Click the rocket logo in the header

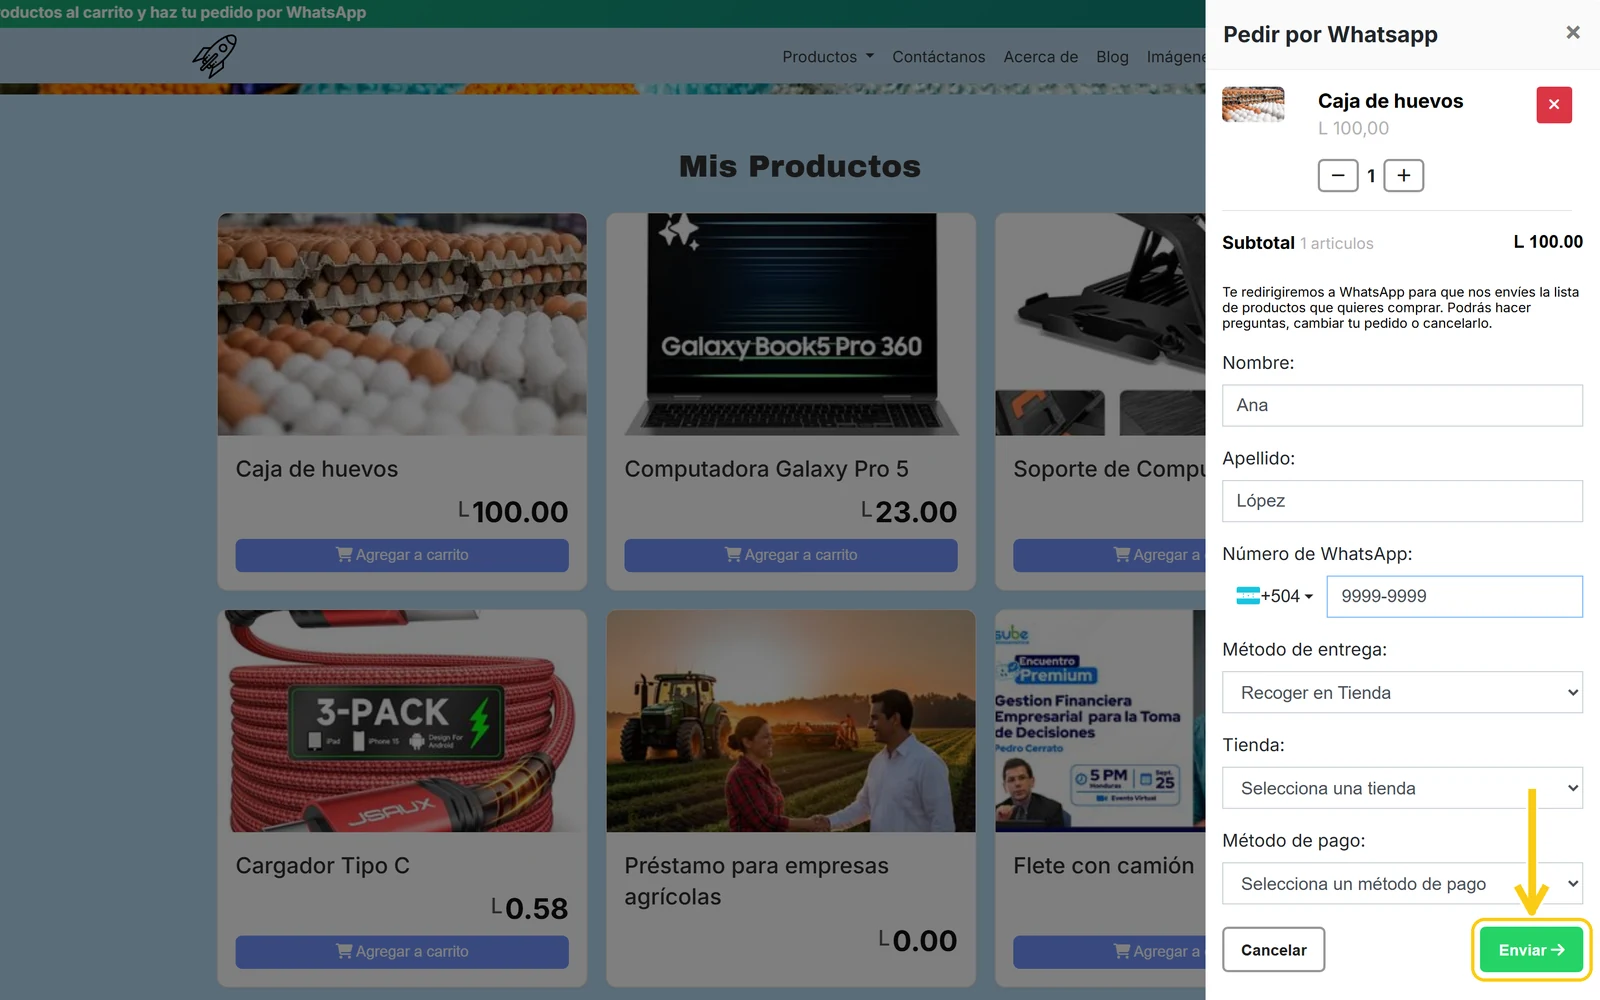[215, 56]
